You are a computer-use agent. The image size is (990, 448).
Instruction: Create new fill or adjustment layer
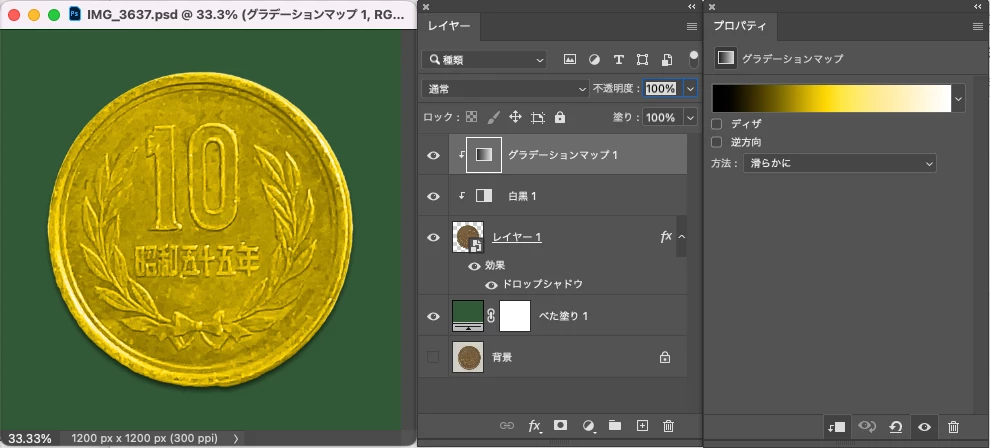(x=588, y=427)
